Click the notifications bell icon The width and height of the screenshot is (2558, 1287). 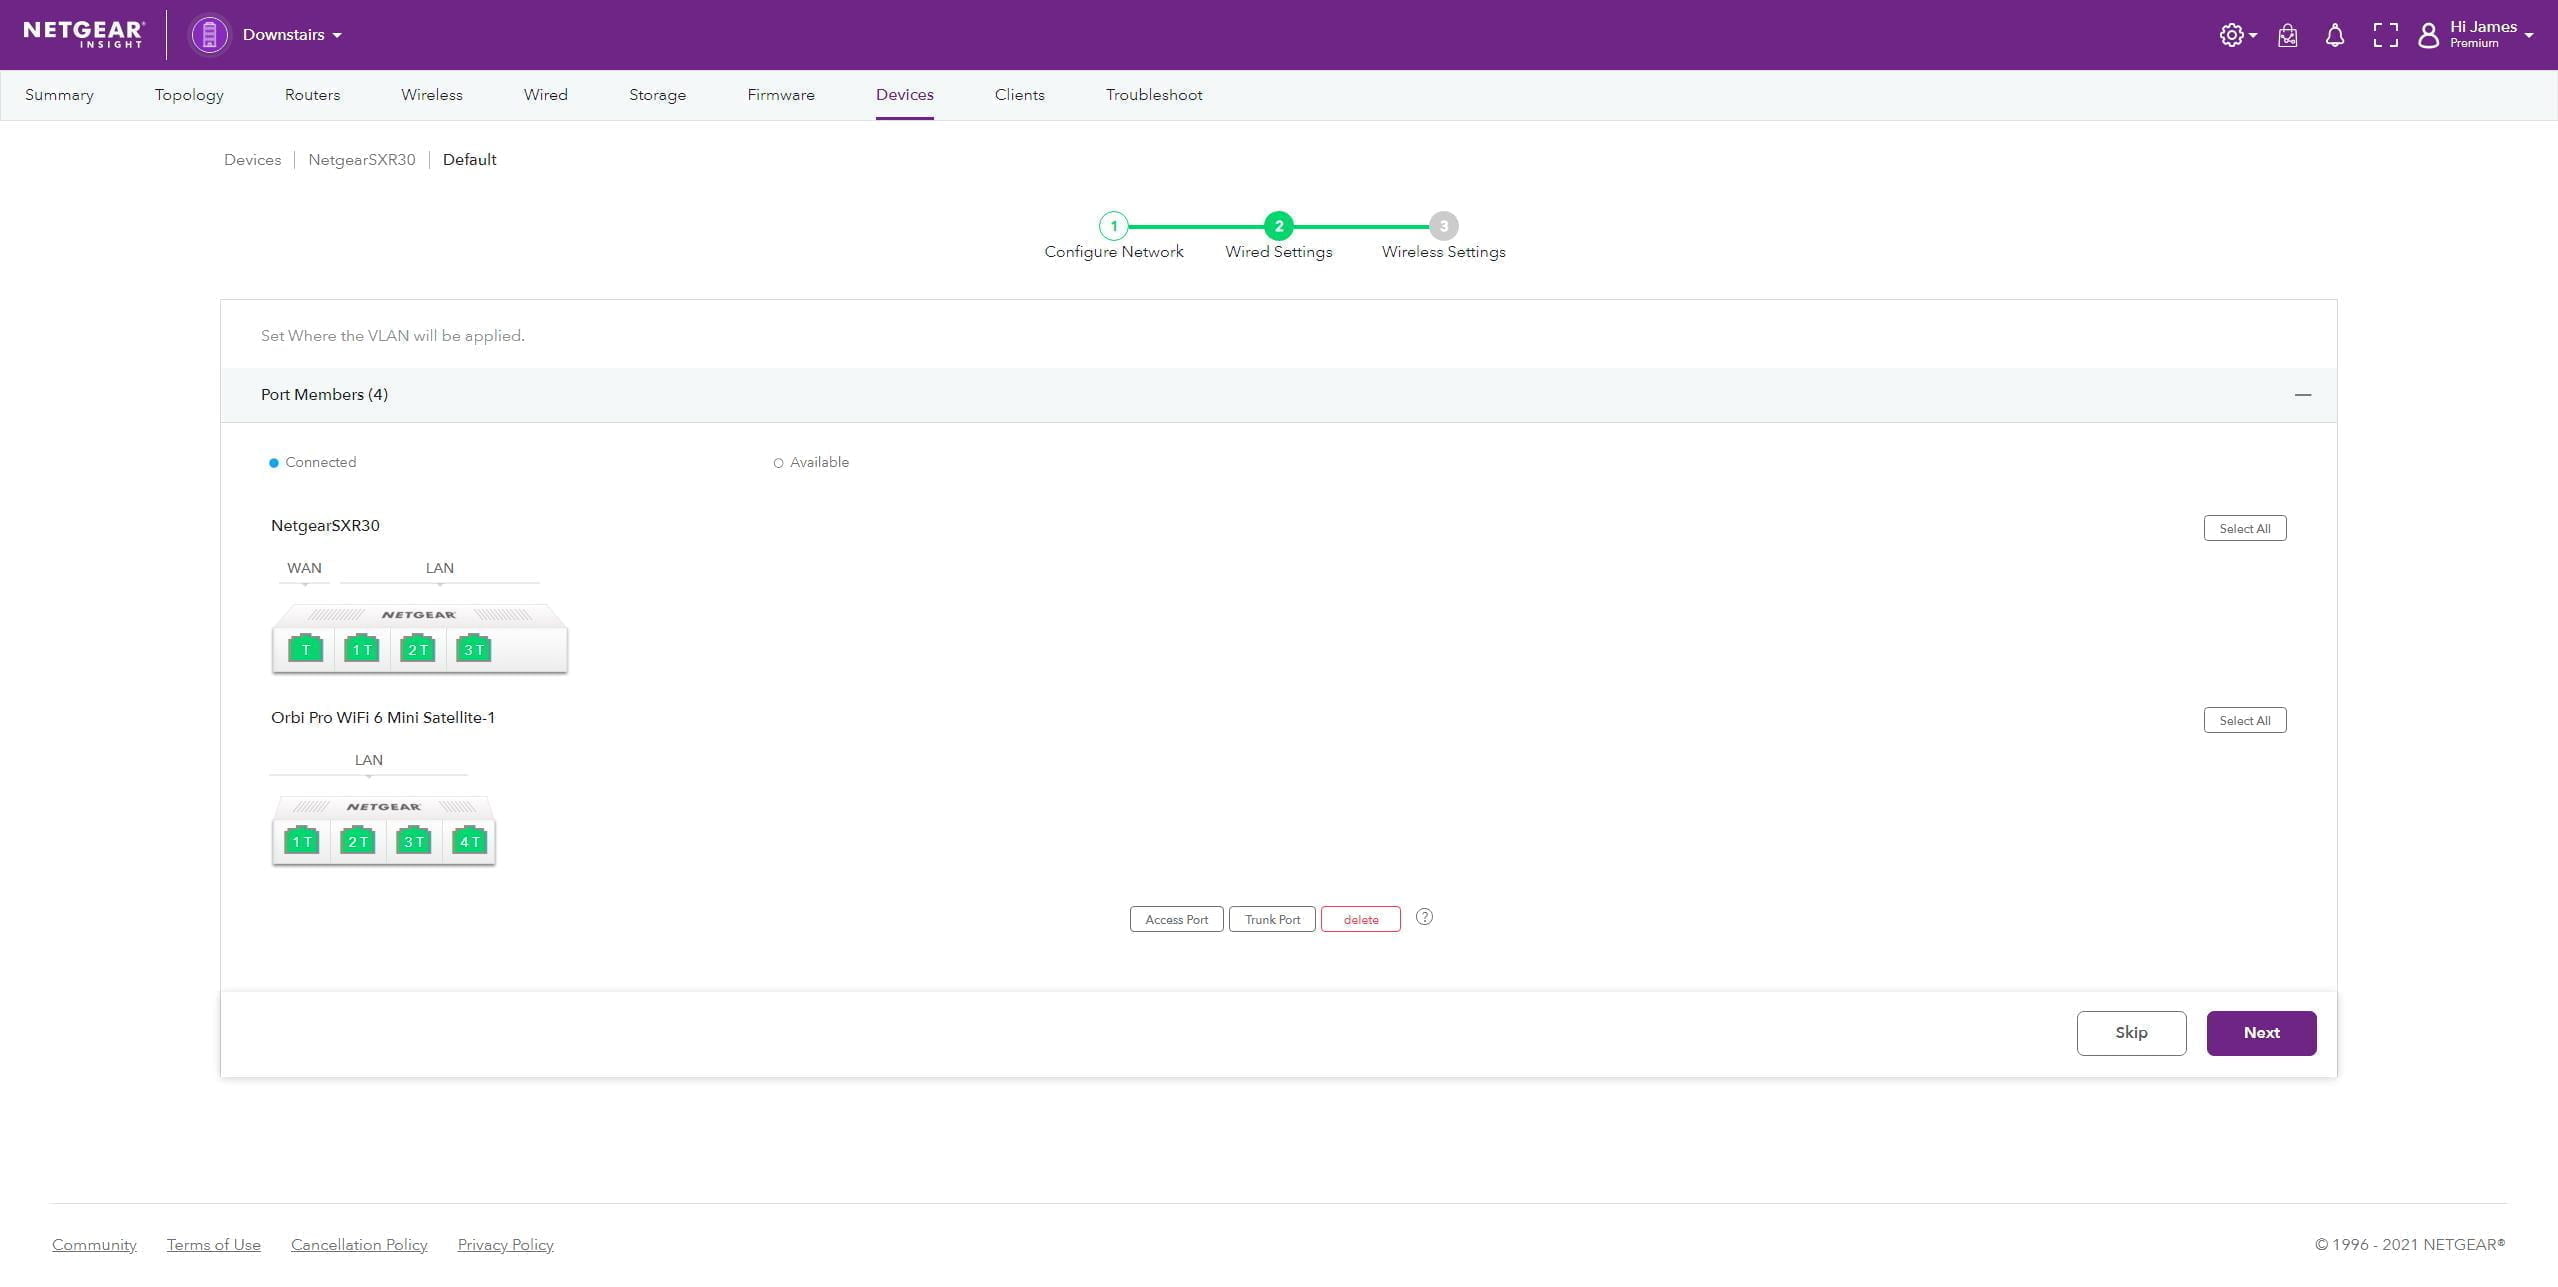pos(2335,36)
